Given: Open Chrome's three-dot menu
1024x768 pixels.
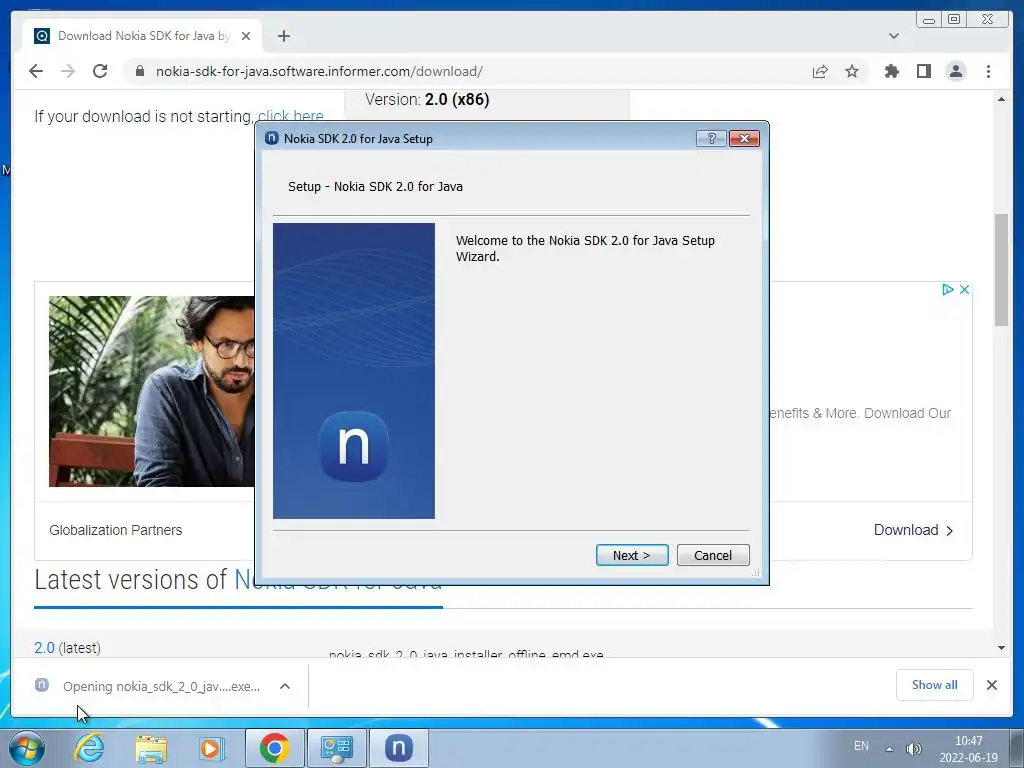Looking at the screenshot, I should [x=988, y=71].
